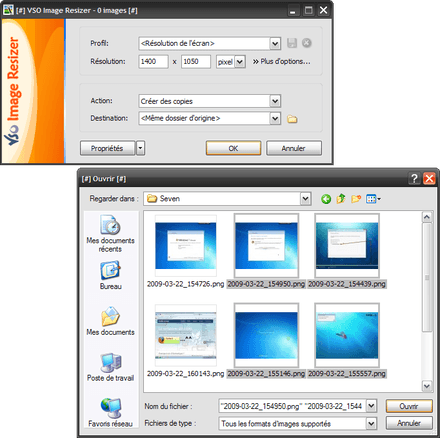Click the Ouvrir button
The width and height of the screenshot is (440, 438).
point(409,406)
